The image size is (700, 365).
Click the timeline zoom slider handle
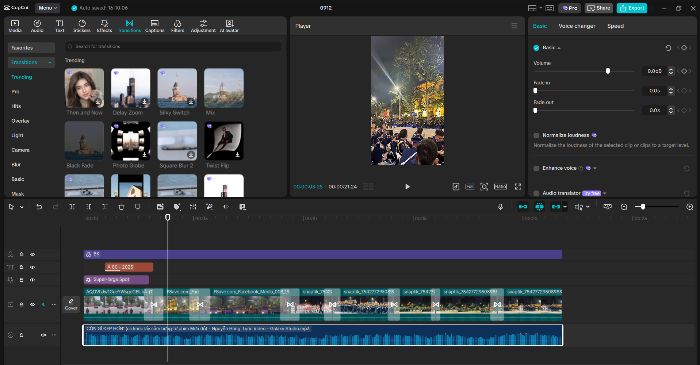coord(642,207)
